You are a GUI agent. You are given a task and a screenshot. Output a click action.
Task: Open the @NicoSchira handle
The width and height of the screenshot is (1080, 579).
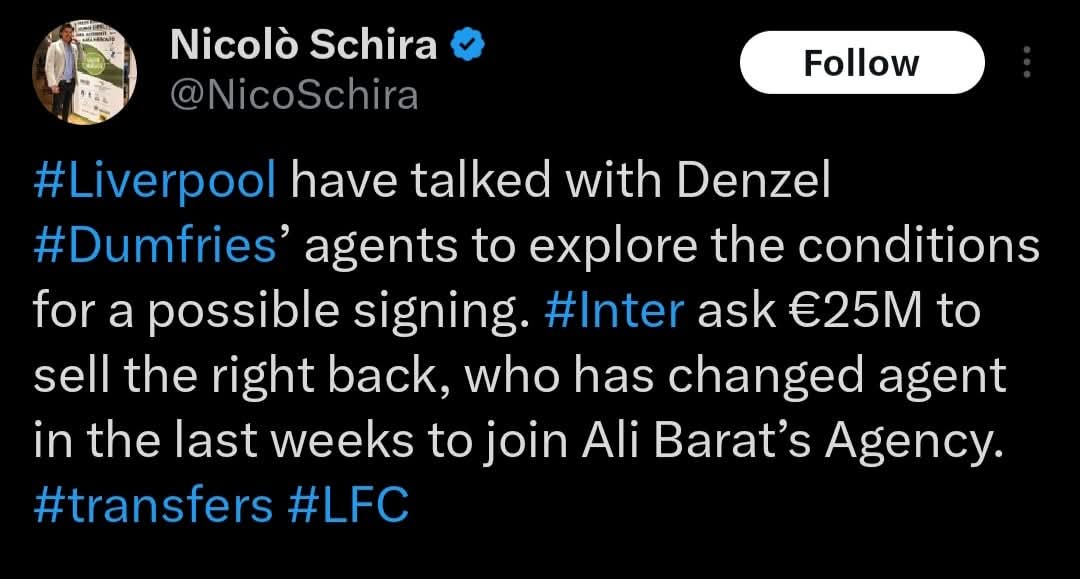click(295, 95)
